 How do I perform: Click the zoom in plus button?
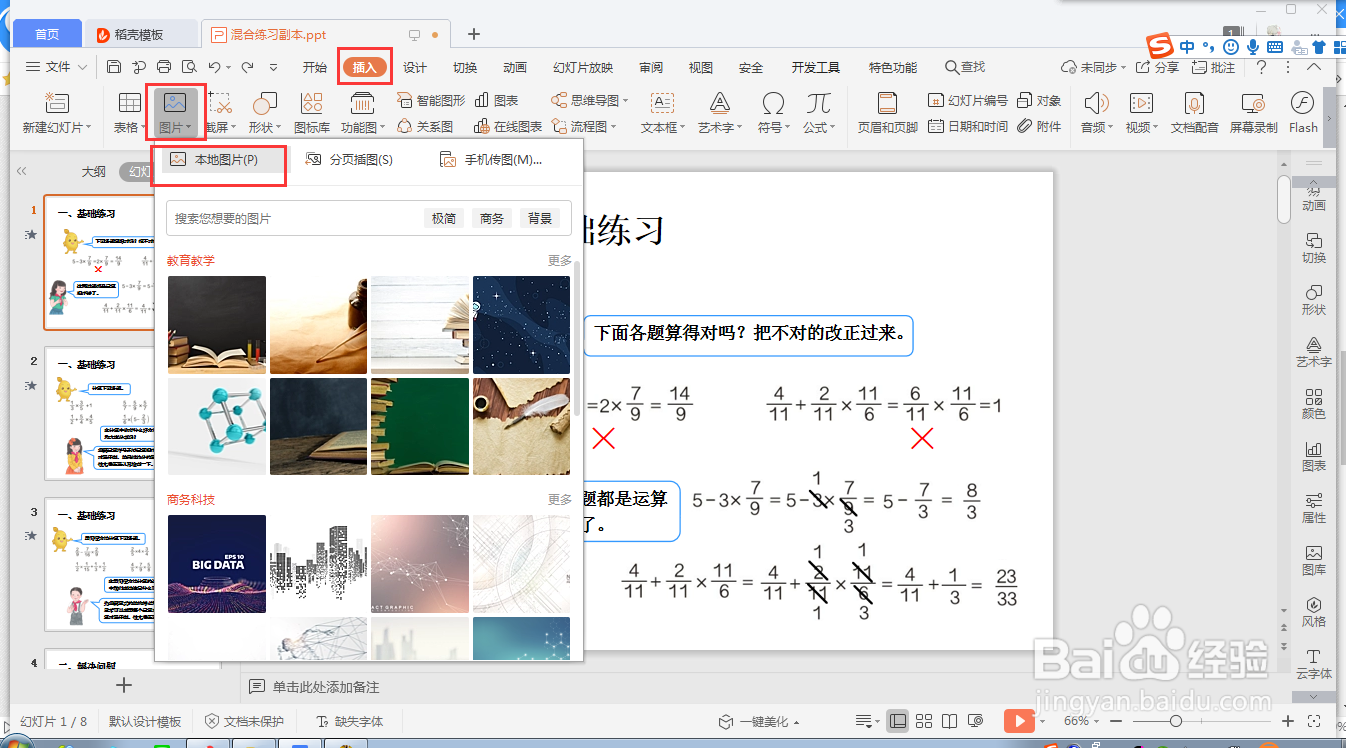(1288, 721)
